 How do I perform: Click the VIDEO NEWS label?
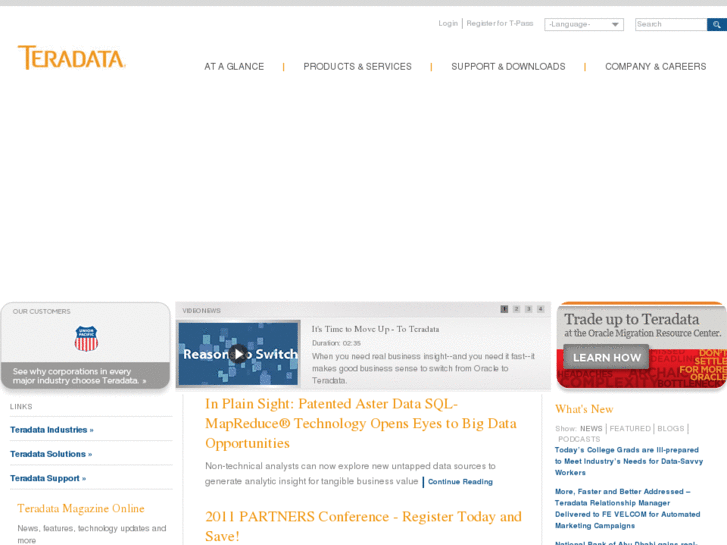(201, 311)
